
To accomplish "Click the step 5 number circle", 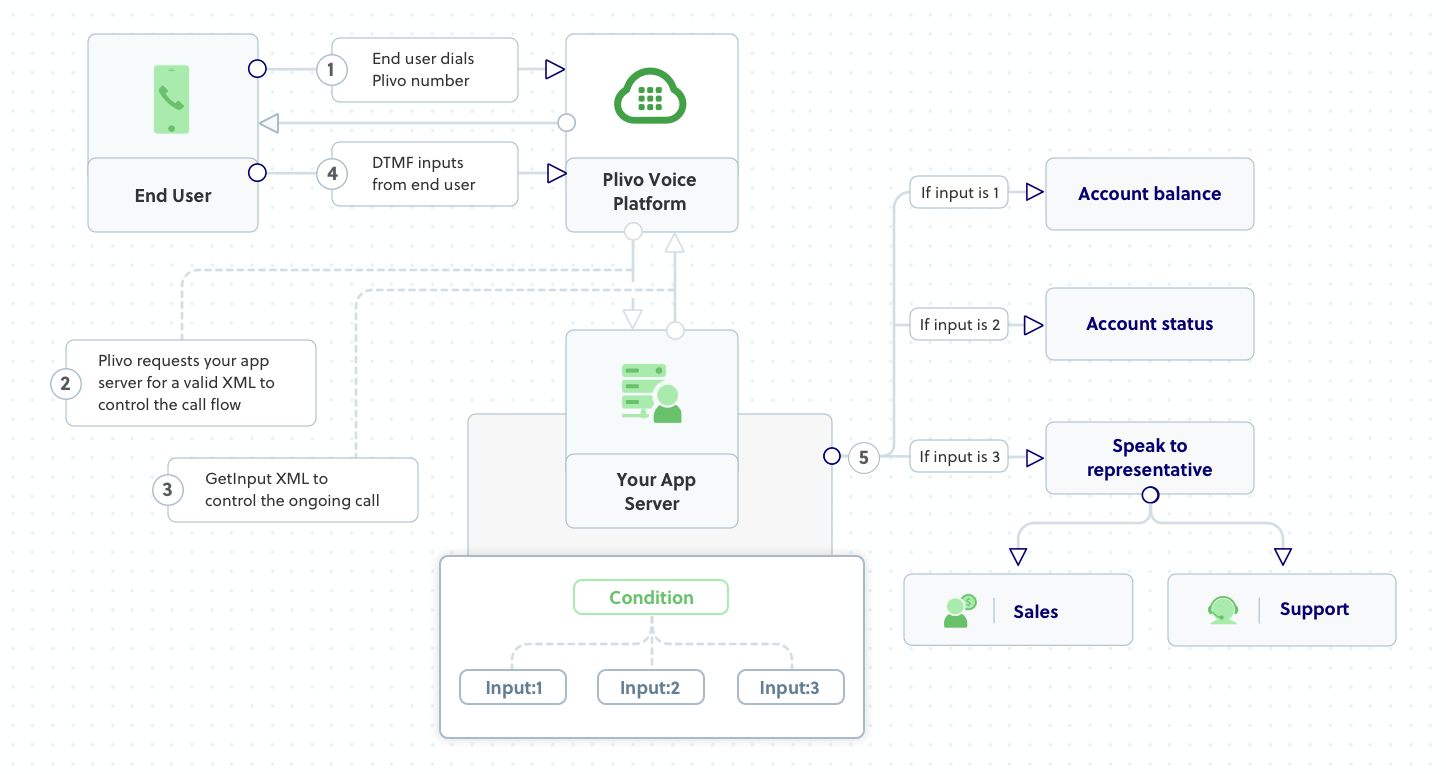I will [864, 457].
